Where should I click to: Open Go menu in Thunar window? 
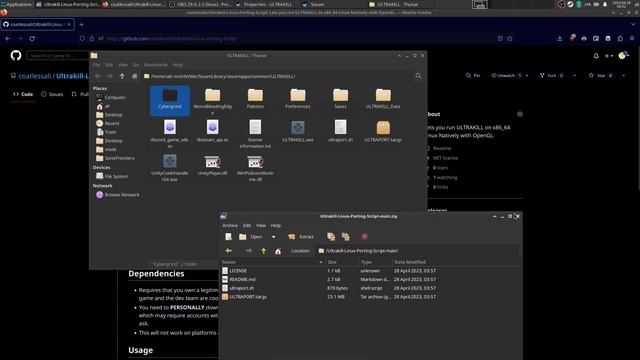[x=136, y=65]
